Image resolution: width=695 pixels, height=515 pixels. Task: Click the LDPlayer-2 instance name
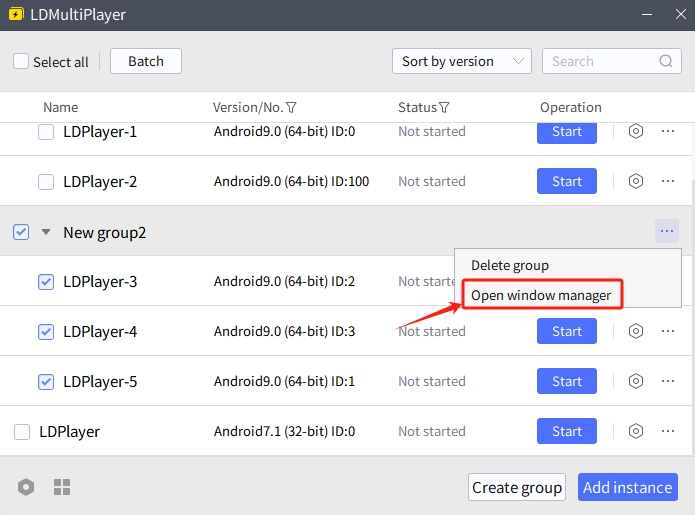[x=100, y=182]
